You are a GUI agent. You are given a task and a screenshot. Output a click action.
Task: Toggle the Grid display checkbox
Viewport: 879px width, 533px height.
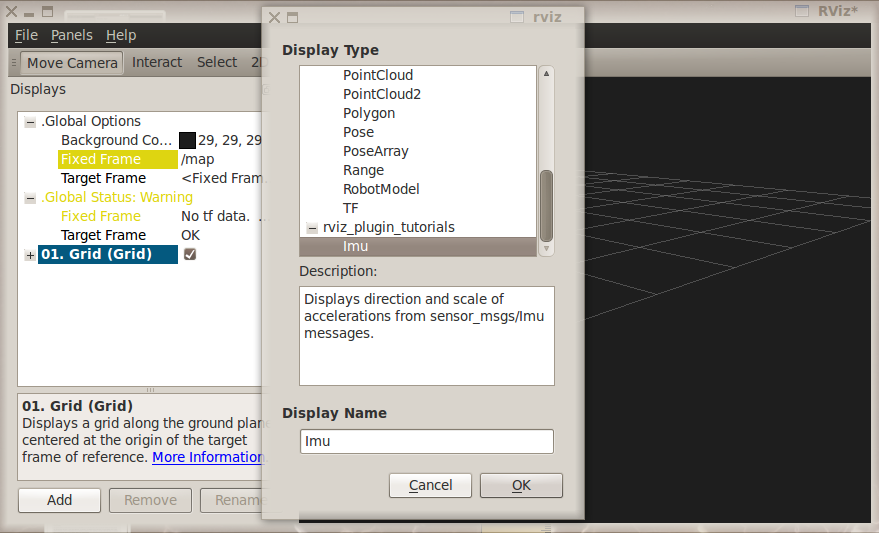[190, 255]
